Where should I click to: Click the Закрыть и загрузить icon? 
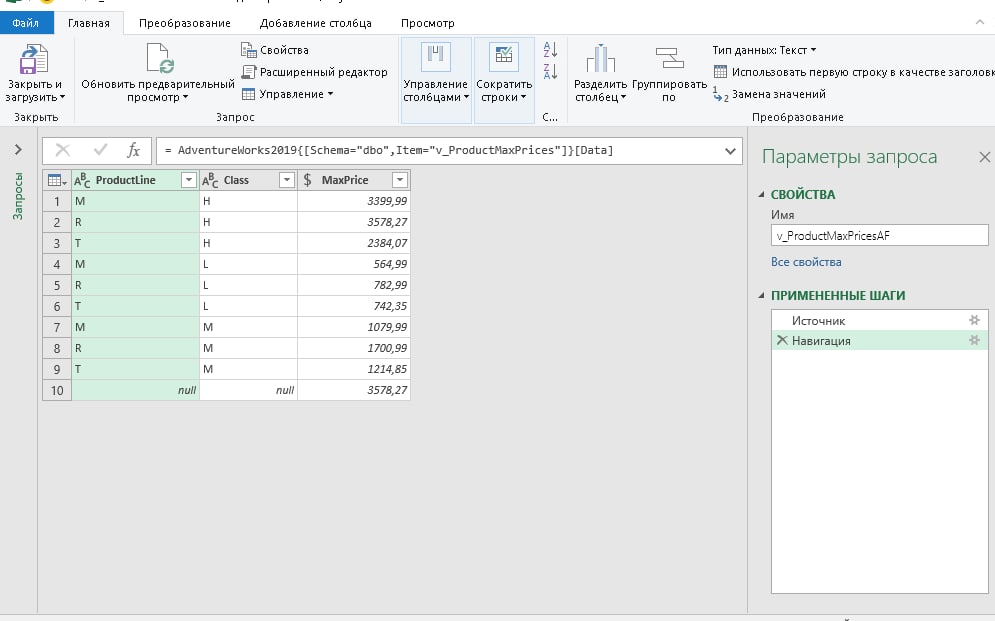[34, 59]
